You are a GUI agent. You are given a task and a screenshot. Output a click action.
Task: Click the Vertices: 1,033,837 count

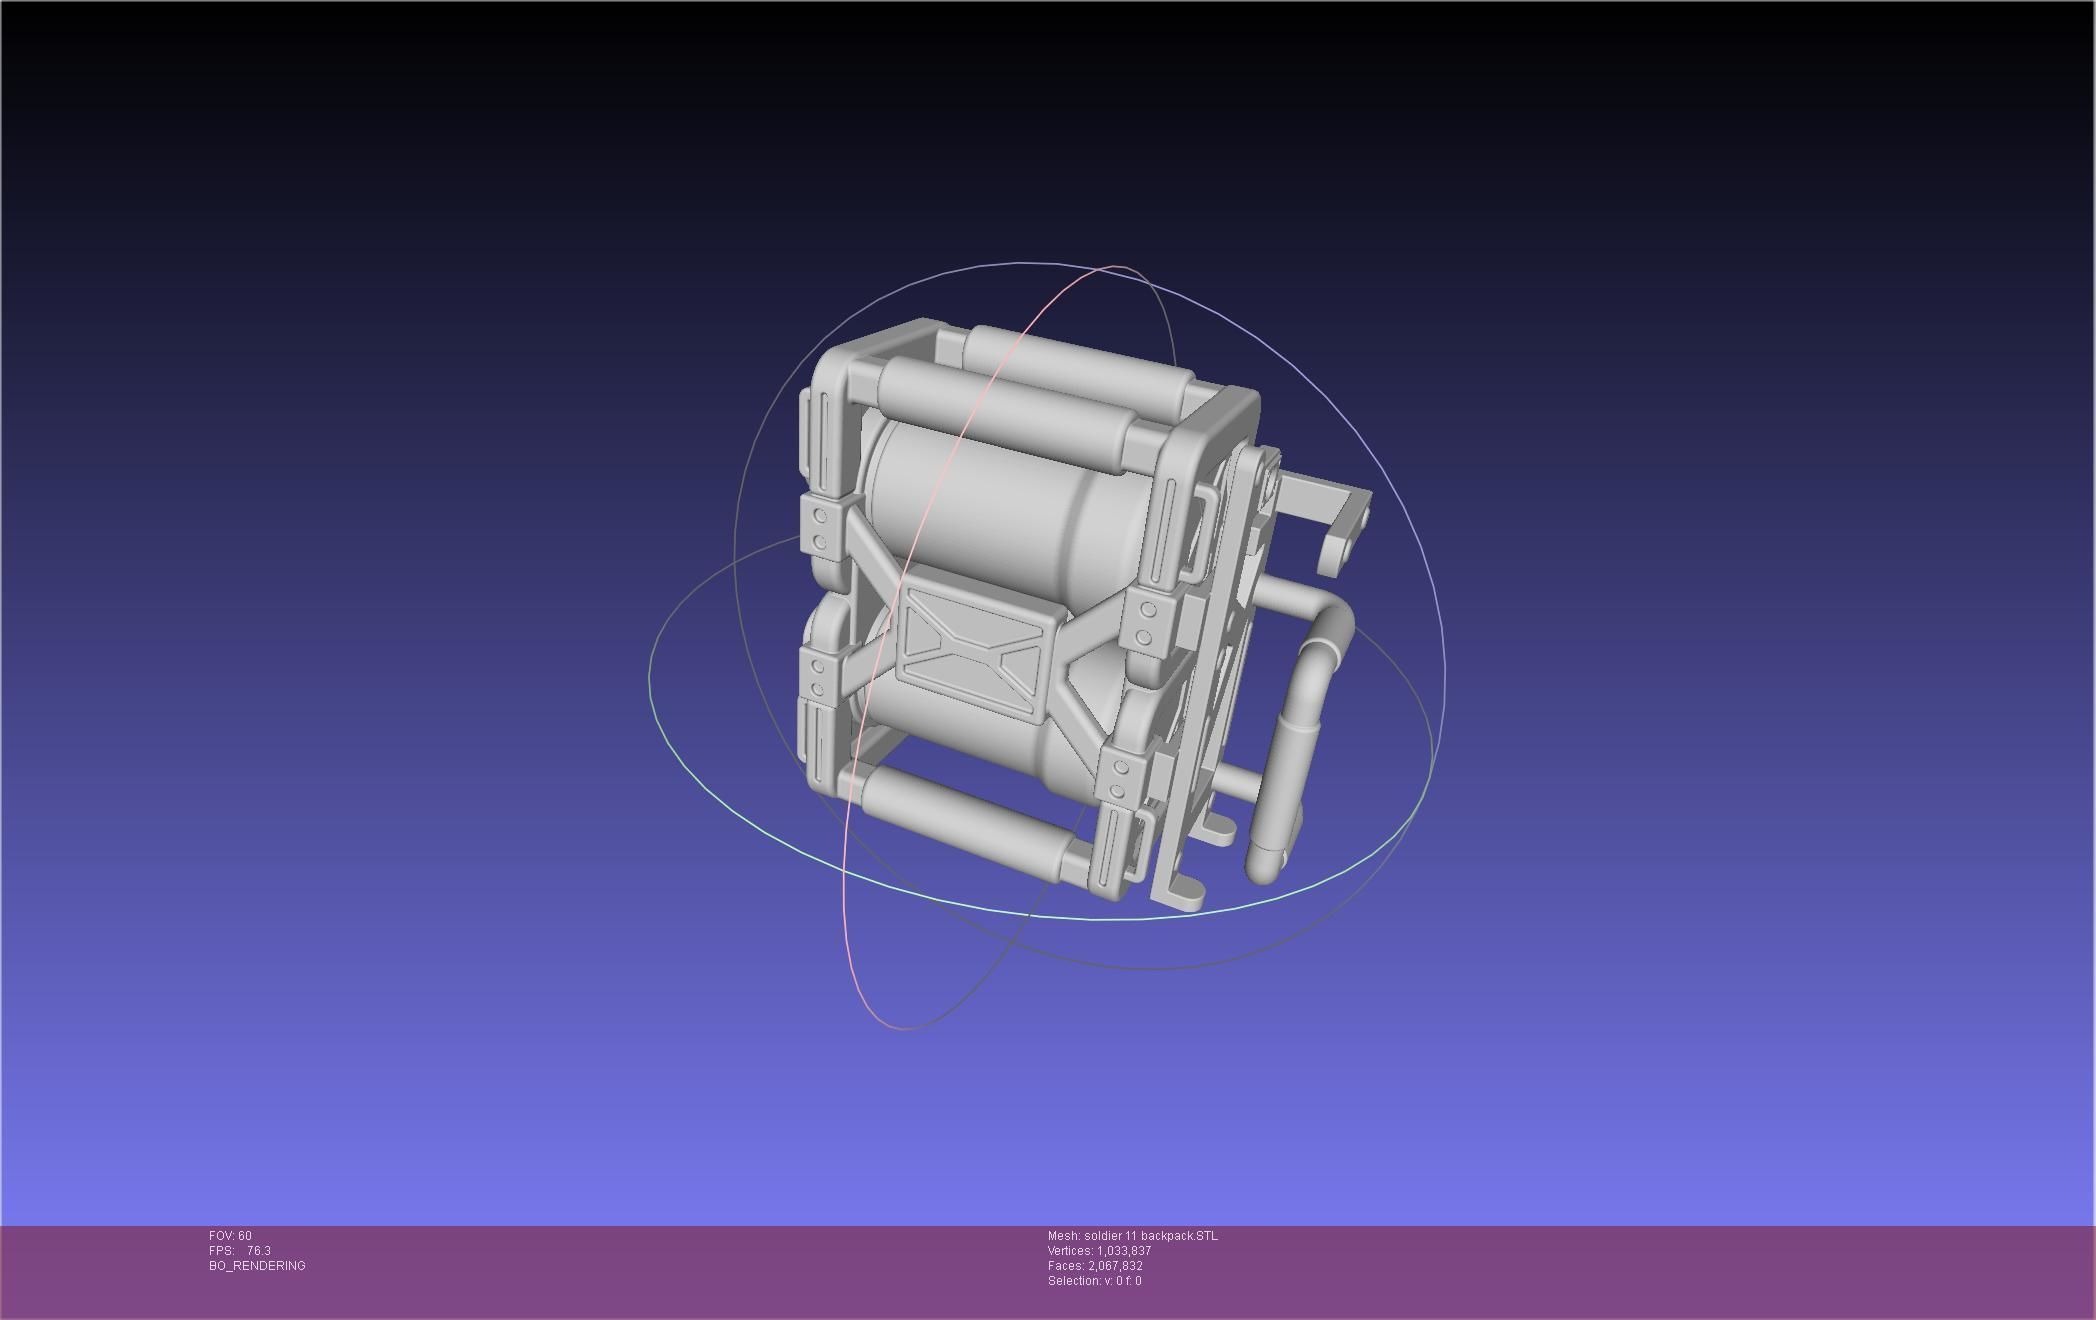click(x=1099, y=1251)
